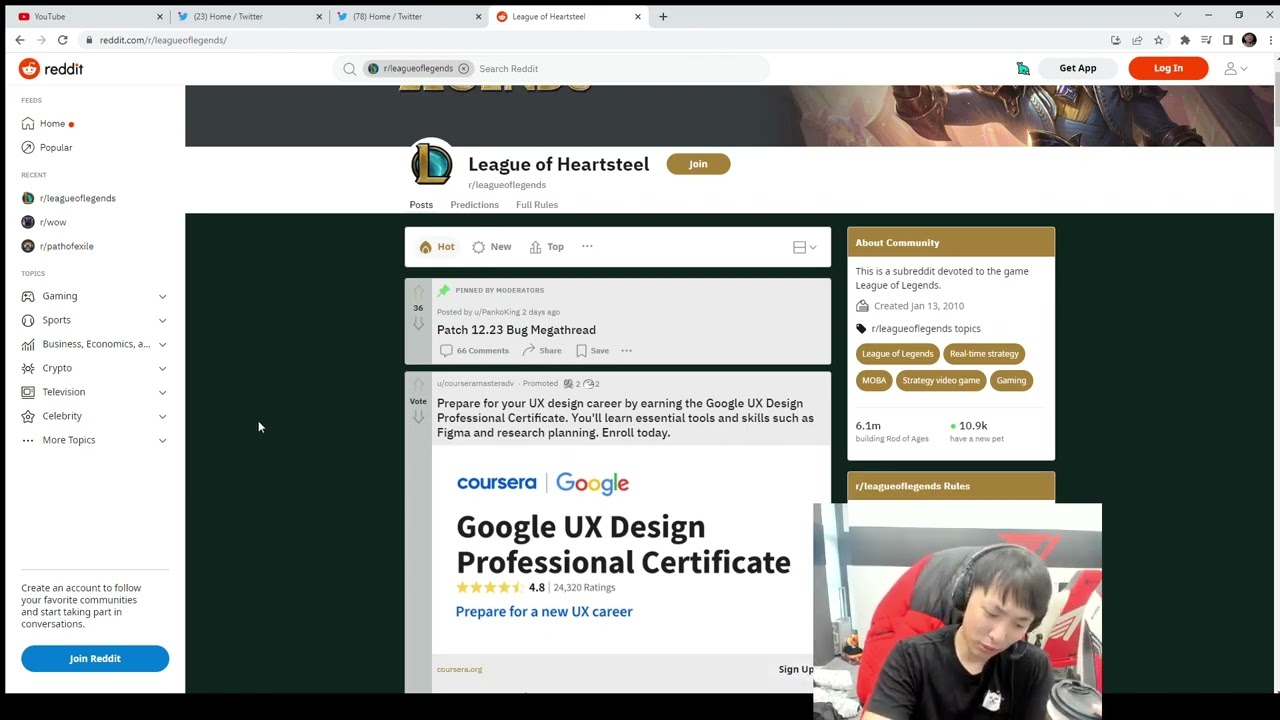This screenshot has height=720, width=1280.
Task: Open the post layout view dropdown
Action: (x=805, y=247)
